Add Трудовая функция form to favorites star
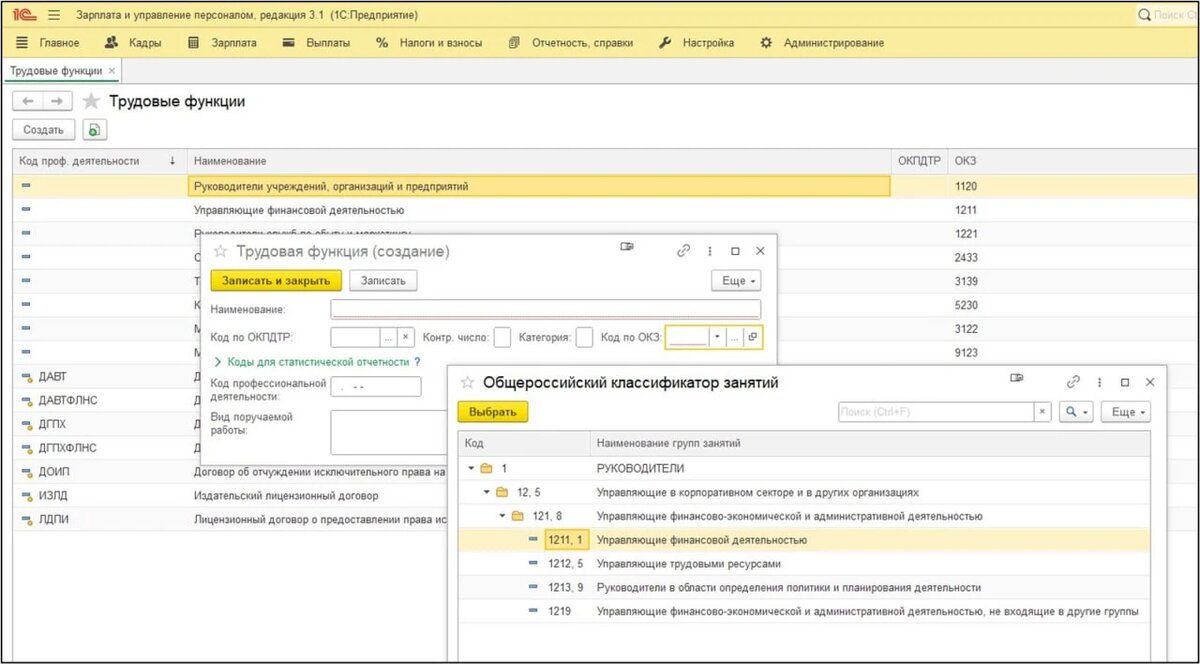 [220, 252]
